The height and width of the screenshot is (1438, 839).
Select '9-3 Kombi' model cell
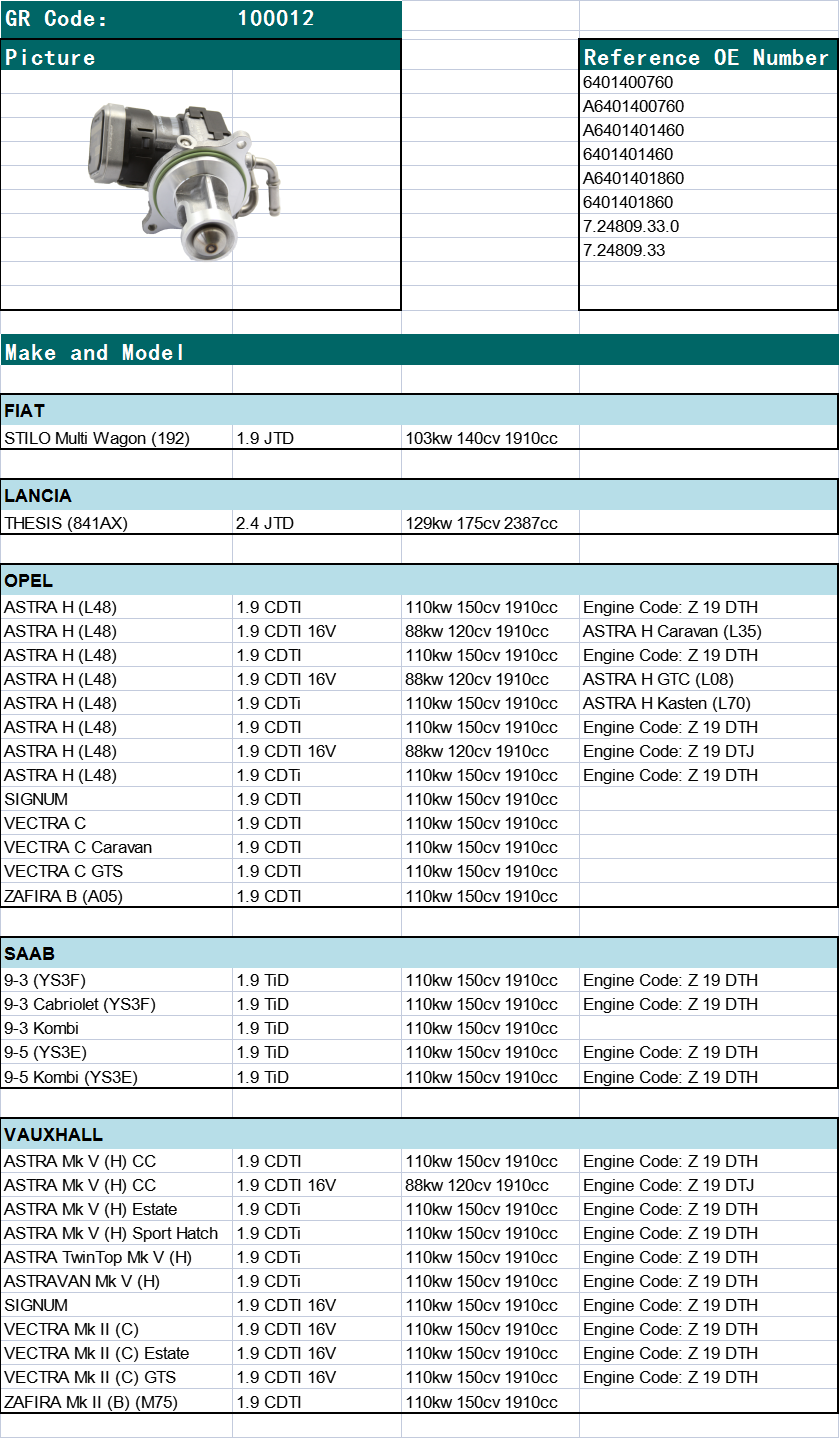[x=41, y=1028]
